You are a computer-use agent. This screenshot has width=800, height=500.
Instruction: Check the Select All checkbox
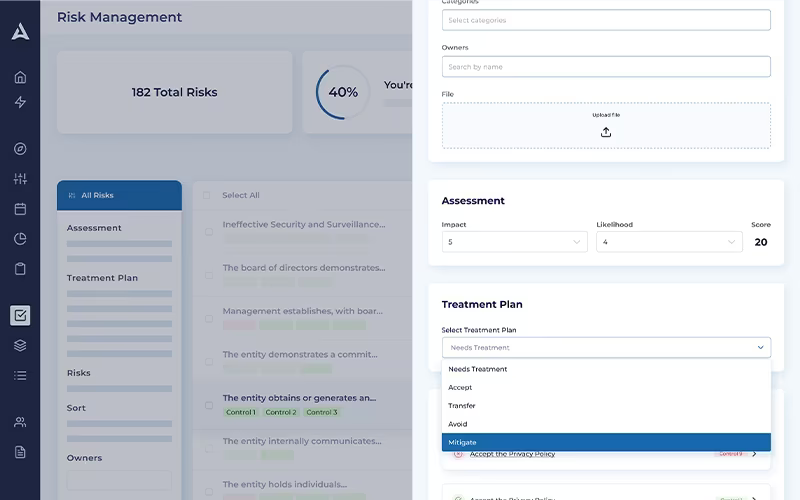click(x=206, y=195)
